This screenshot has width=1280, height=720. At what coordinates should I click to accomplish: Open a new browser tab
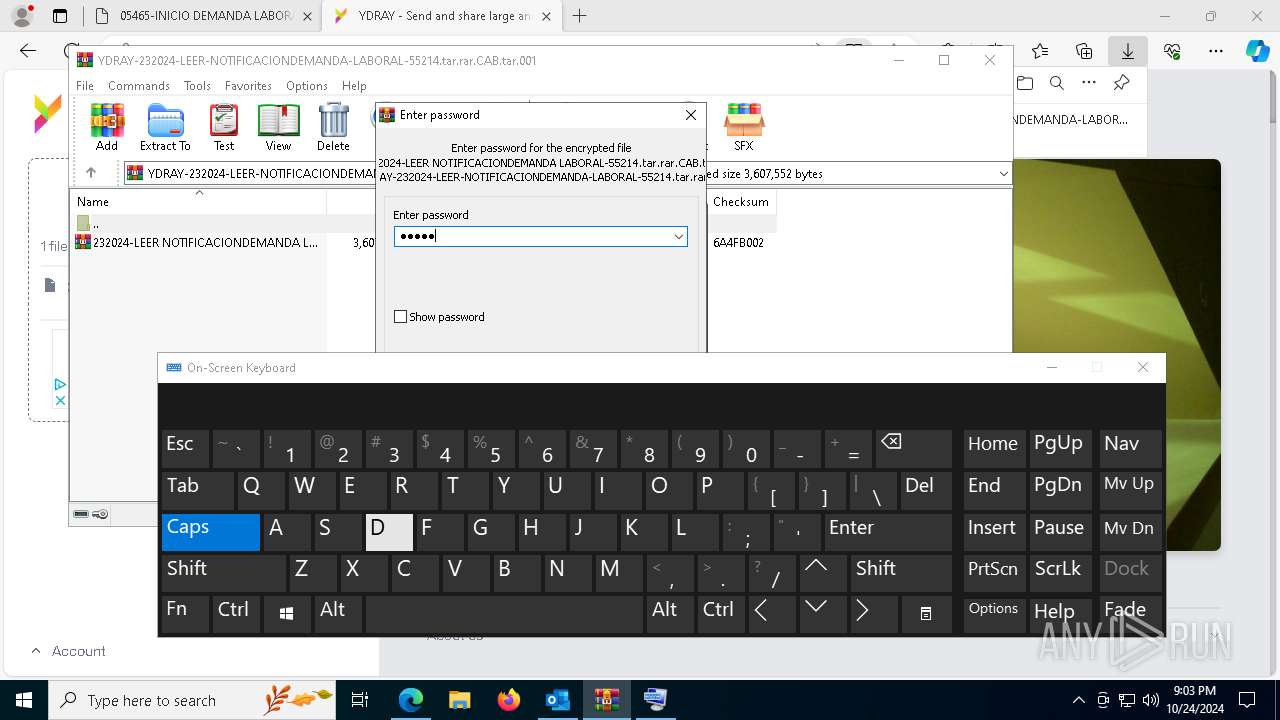pyautogui.click(x=580, y=16)
